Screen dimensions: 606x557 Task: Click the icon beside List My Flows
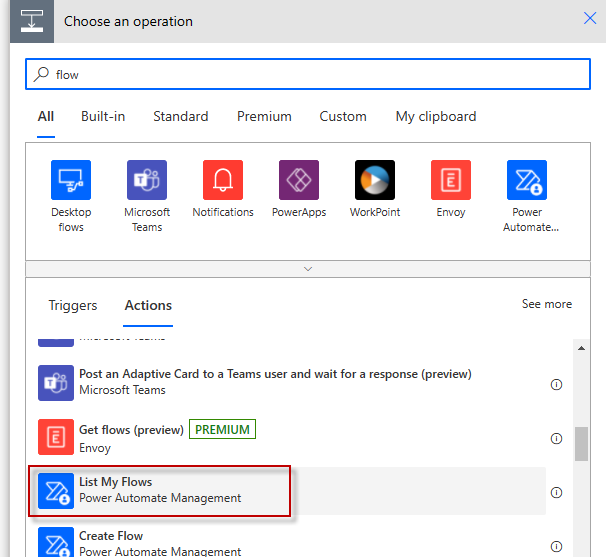click(x=56, y=491)
